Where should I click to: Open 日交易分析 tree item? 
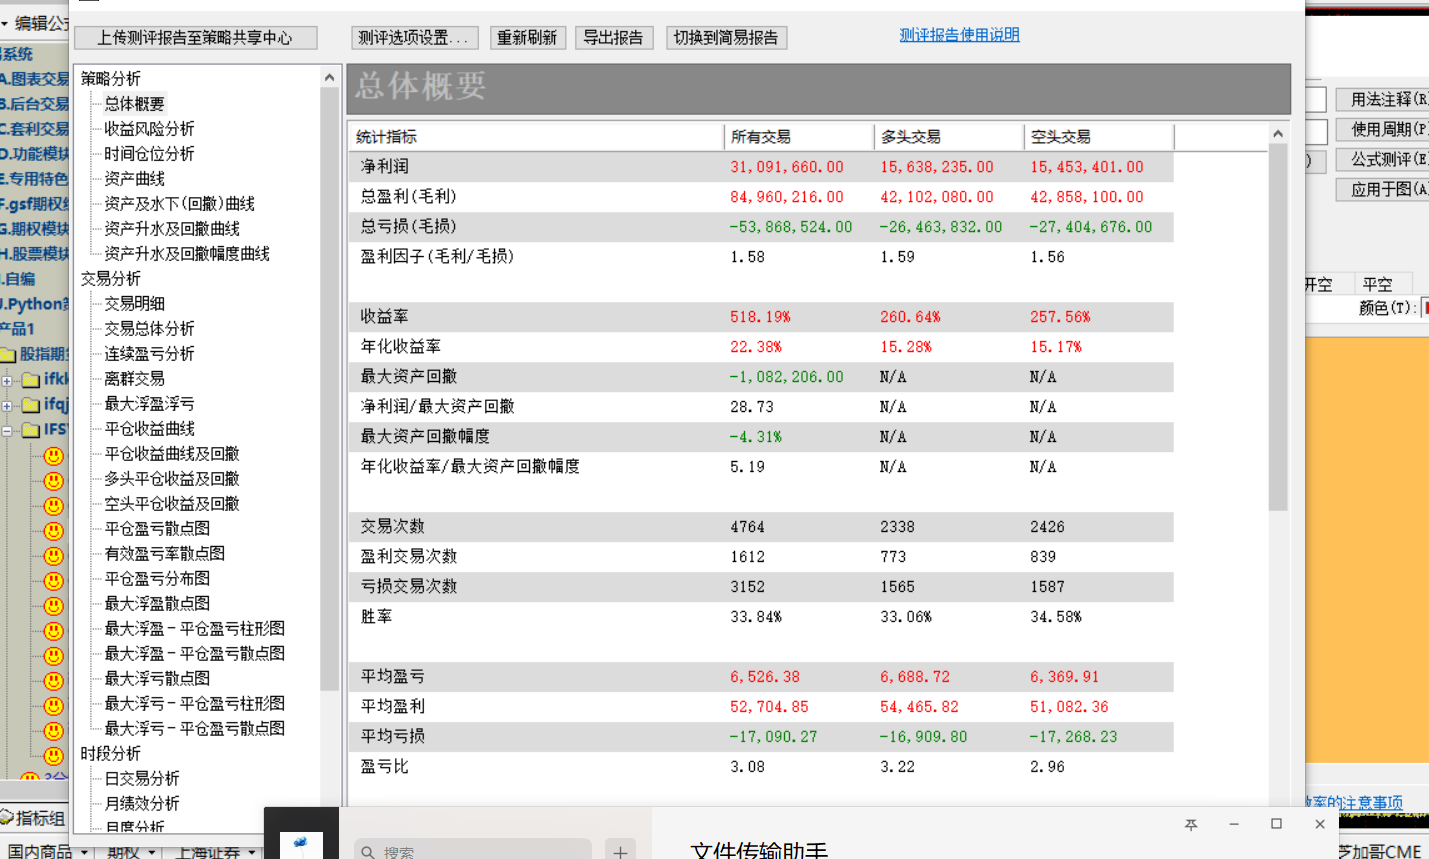click(x=142, y=779)
